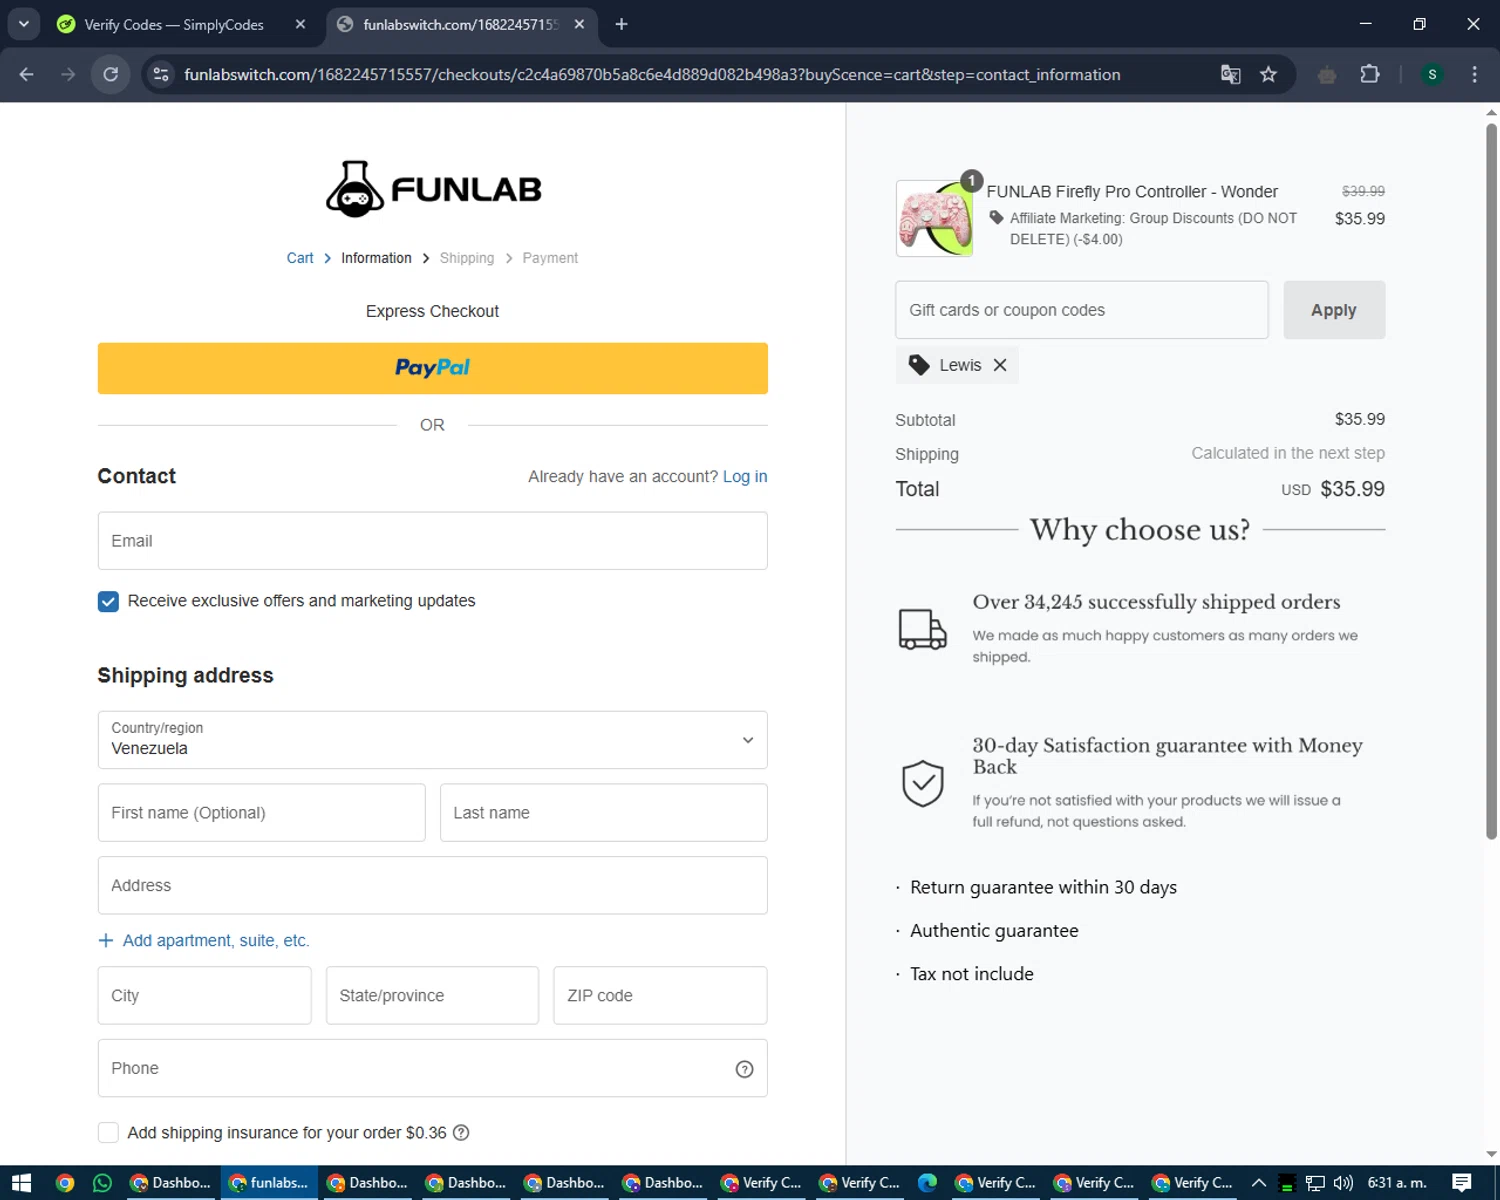Focus the Email input field

coord(432,541)
